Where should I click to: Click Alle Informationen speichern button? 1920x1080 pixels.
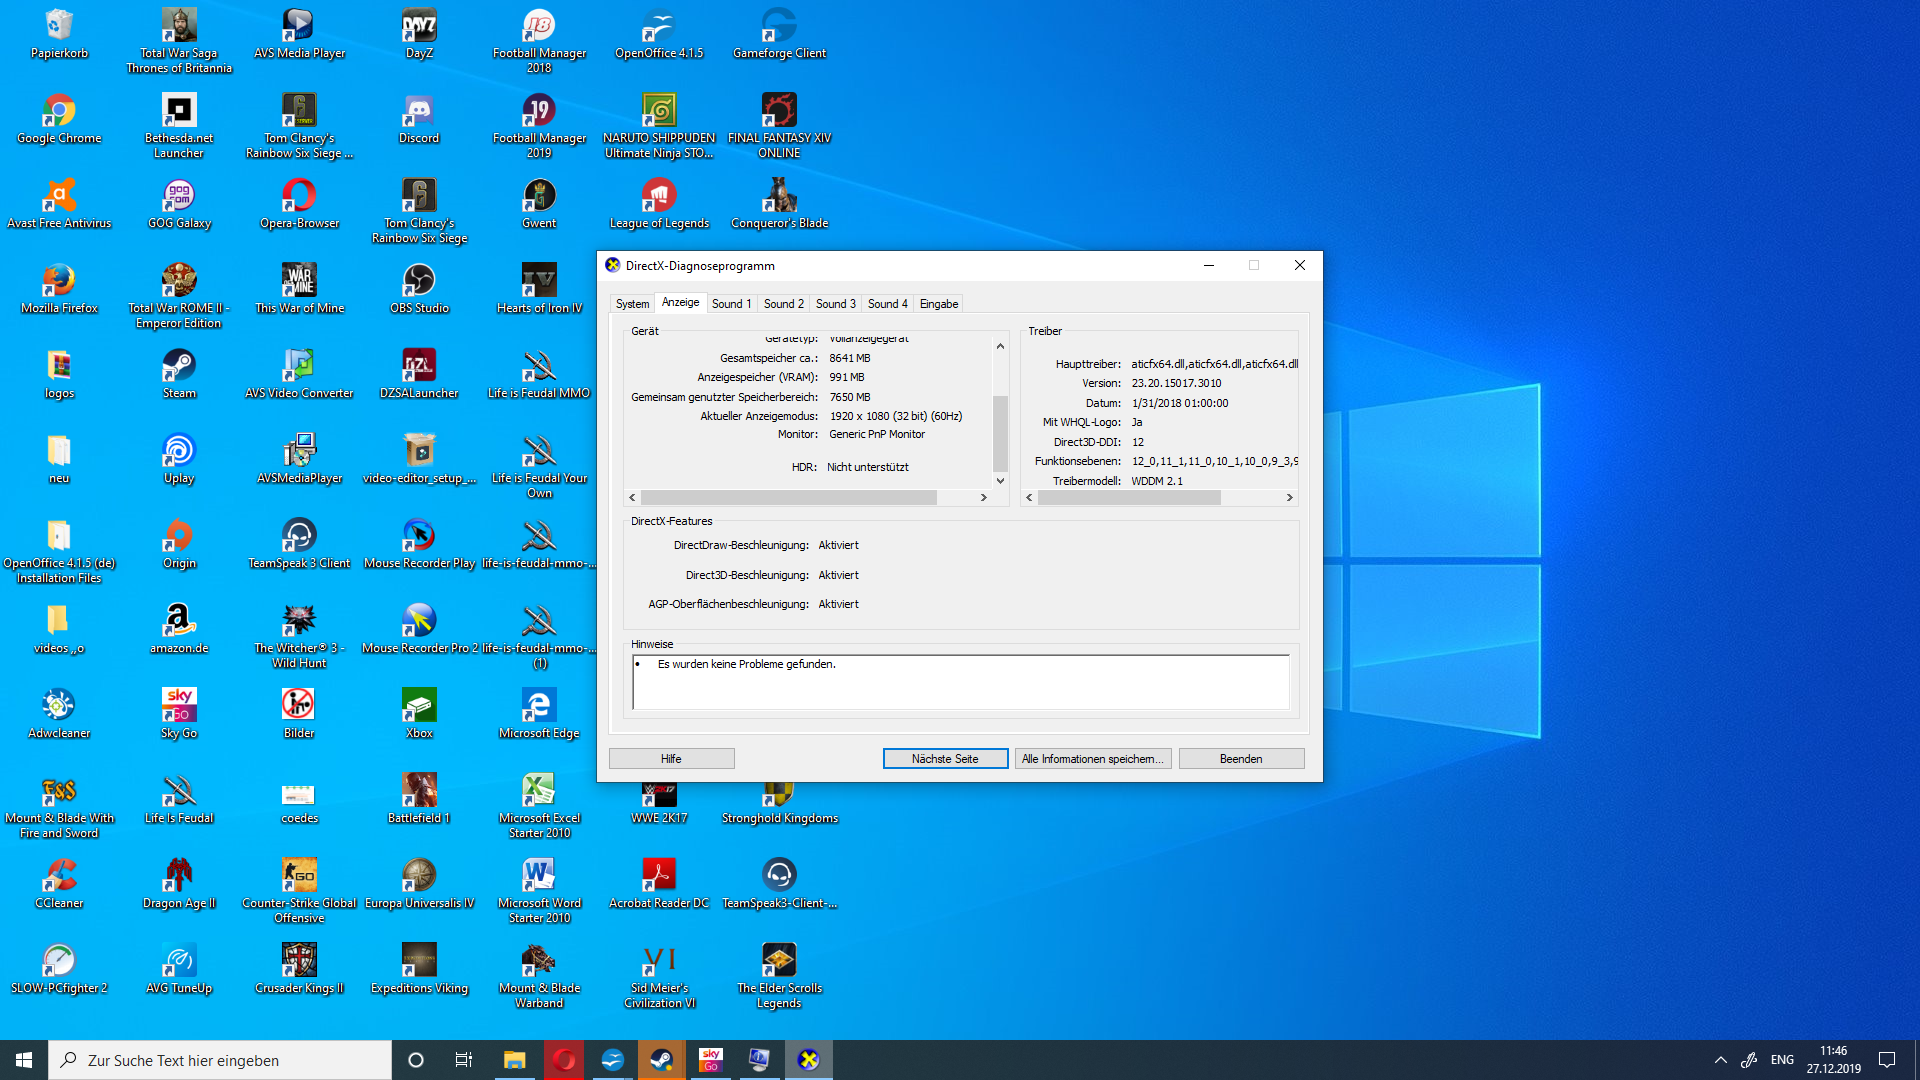tap(1092, 759)
